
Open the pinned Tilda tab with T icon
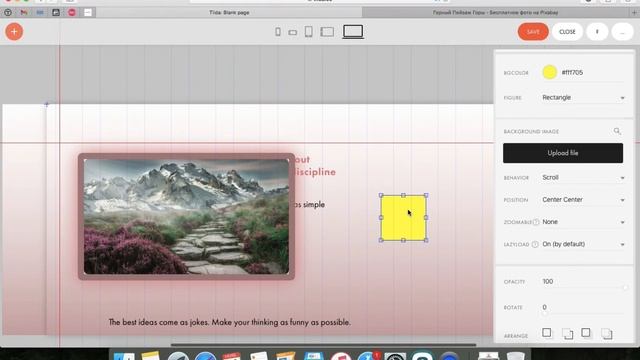point(8,13)
